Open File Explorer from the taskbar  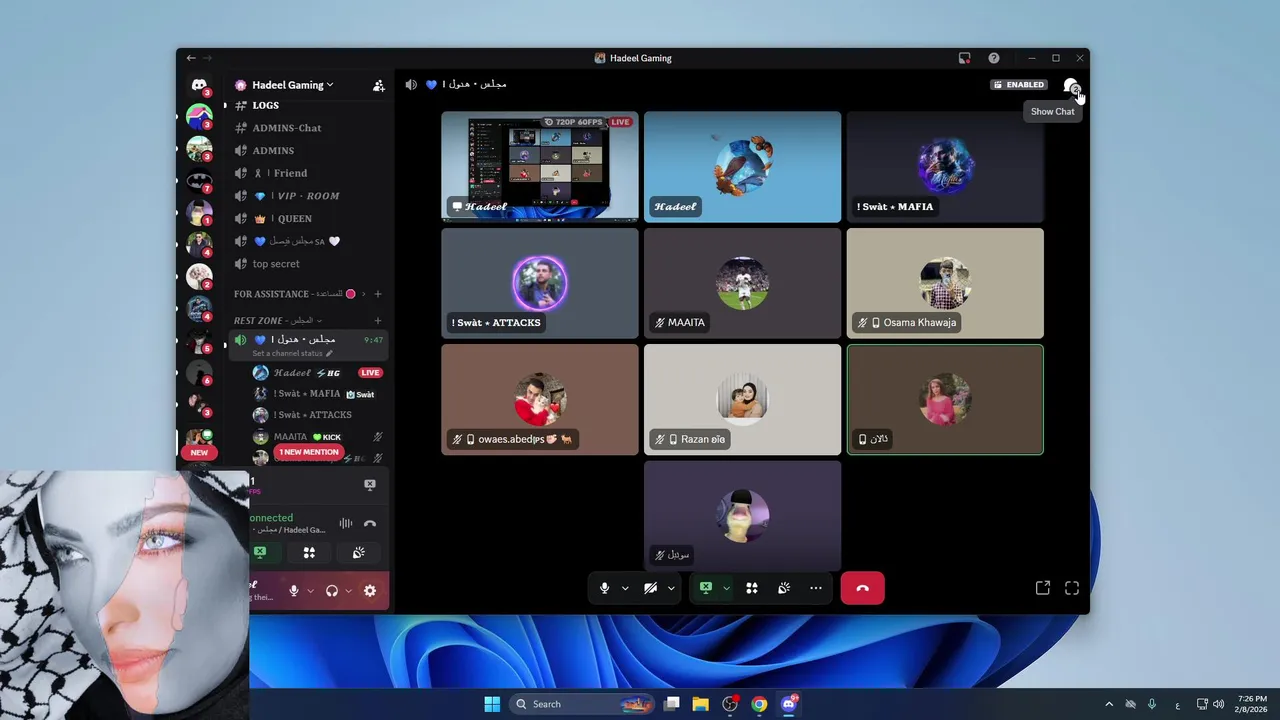click(x=700, y=704)
